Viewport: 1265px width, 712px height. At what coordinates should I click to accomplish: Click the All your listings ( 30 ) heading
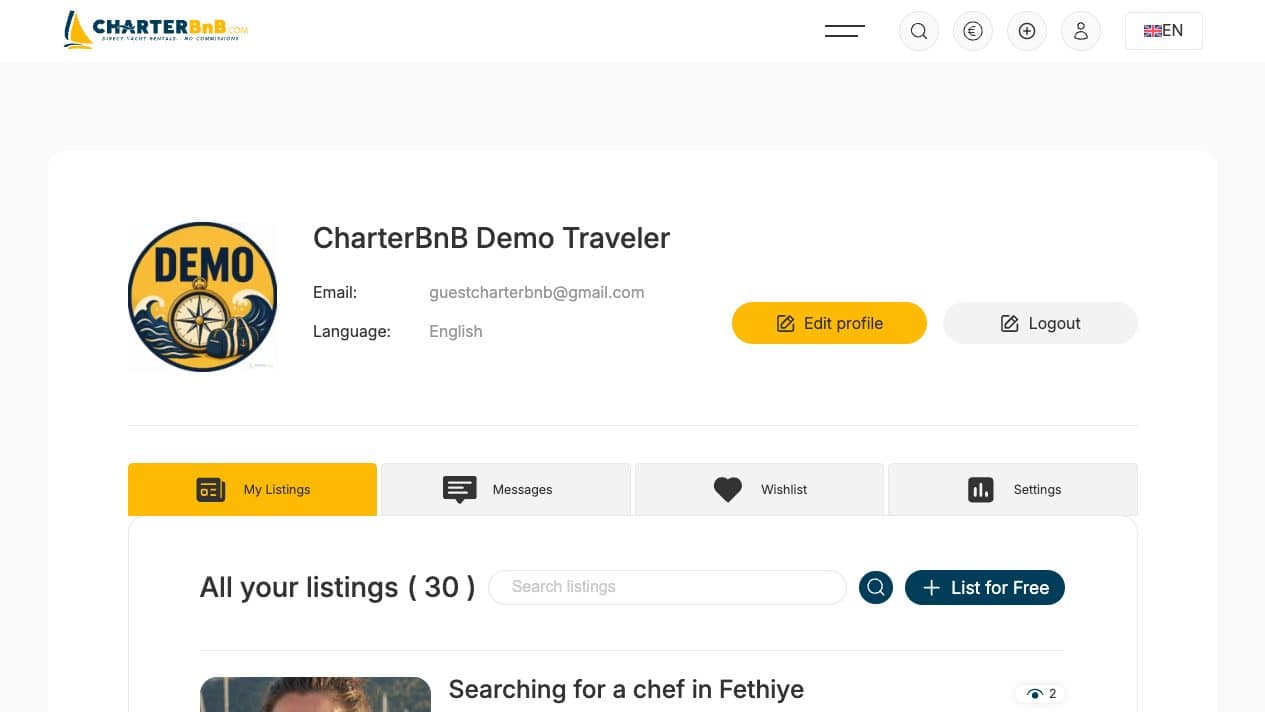click(x=337, y=587)
